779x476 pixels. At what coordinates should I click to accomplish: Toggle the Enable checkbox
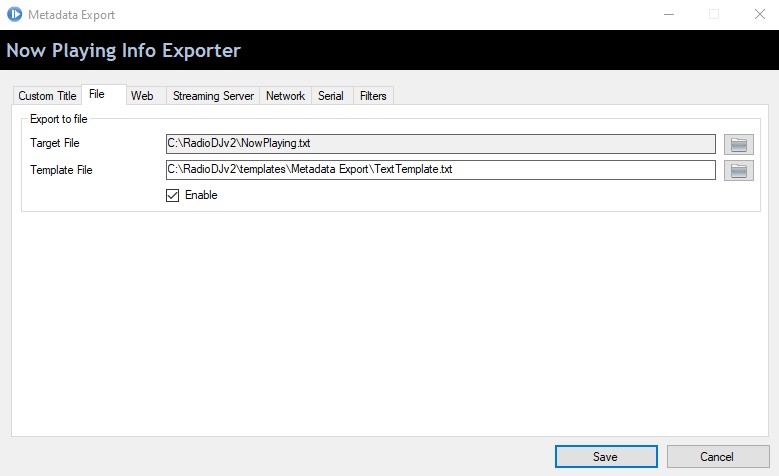[172, 195]
